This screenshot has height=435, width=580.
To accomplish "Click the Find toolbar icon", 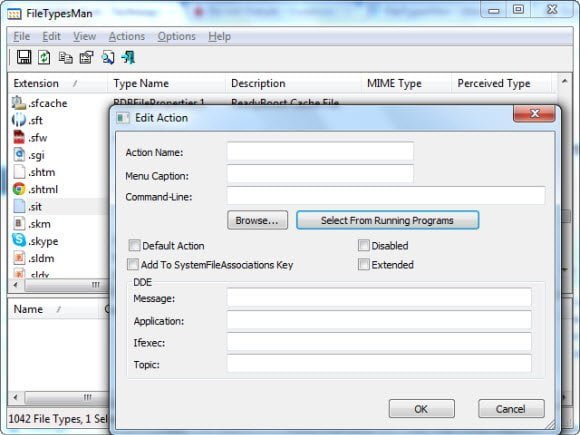I will tap(108, 58).
